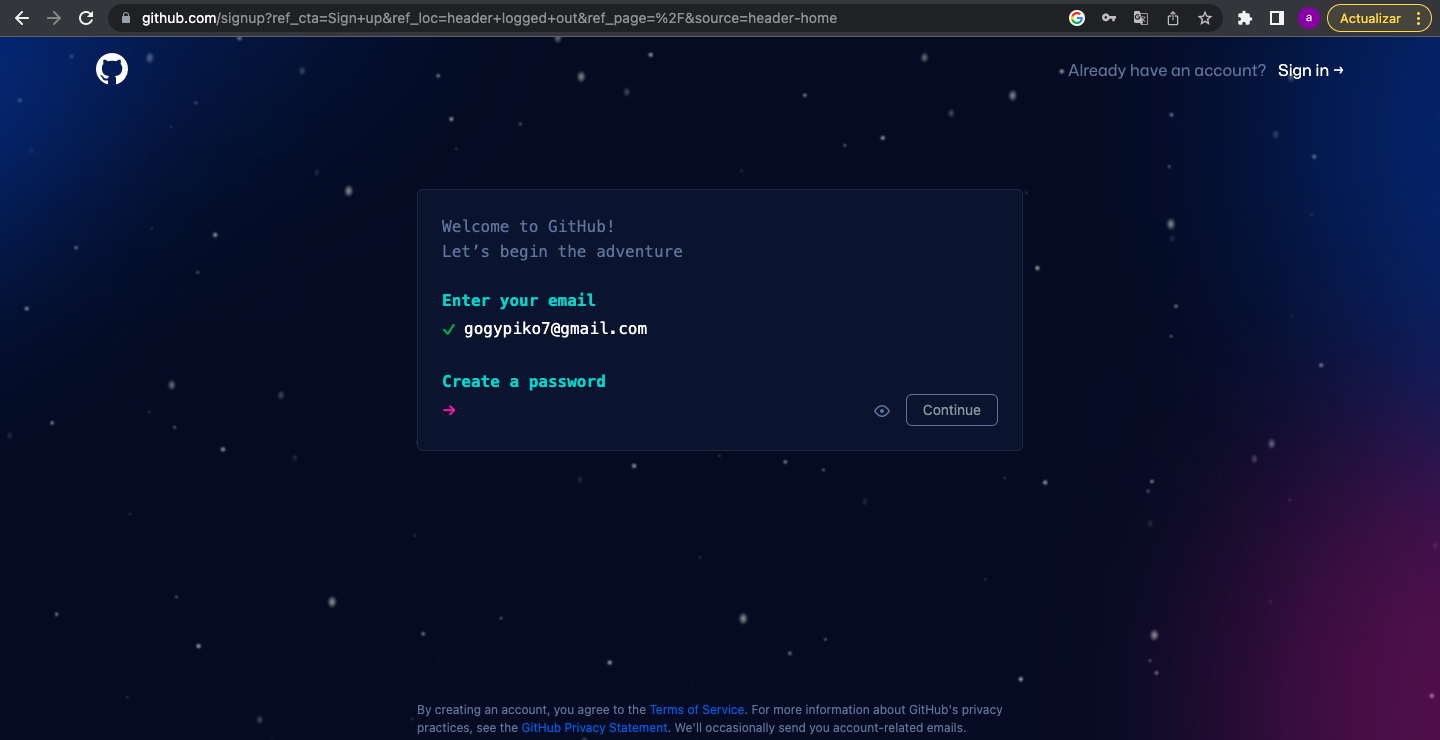The width and height of the screenshot is (1440, 740).
Task: Open the purple profile avatar menu
Action: [x=1308, y=18]
